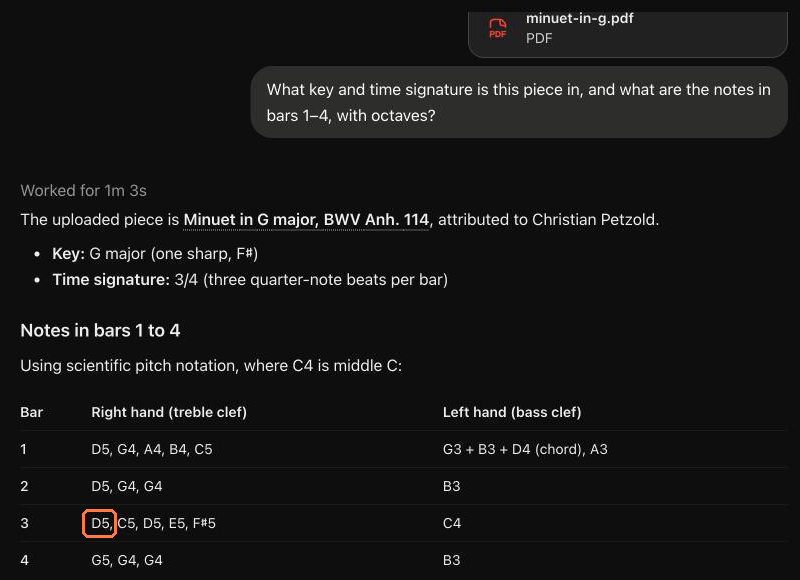This screenshot has width=800, height=580.
Task: Click the user question message bubble
Action: tap(519, 102)
